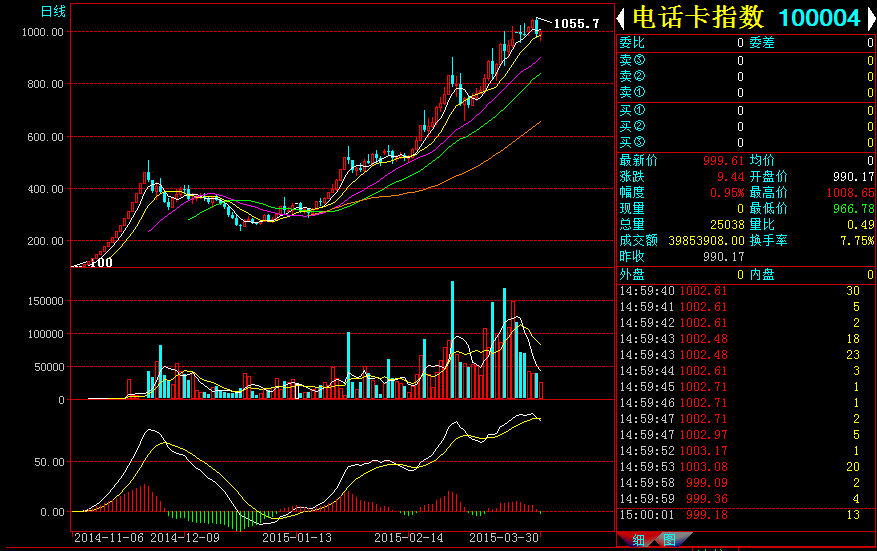Click the 2015-01-13 date on time axis

pos(297,538)
